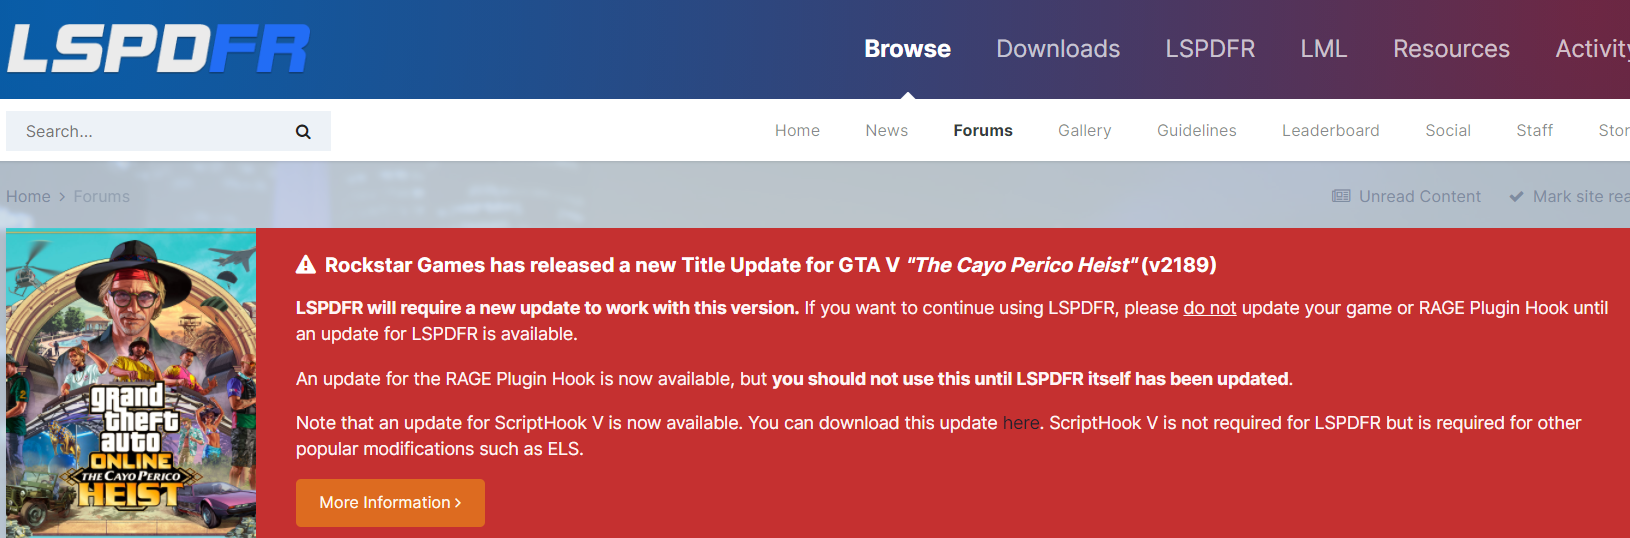This screenshot has height=538, width=1630.
Task: Go to the LSPDFR menu item
Action: click(1210, 49)
